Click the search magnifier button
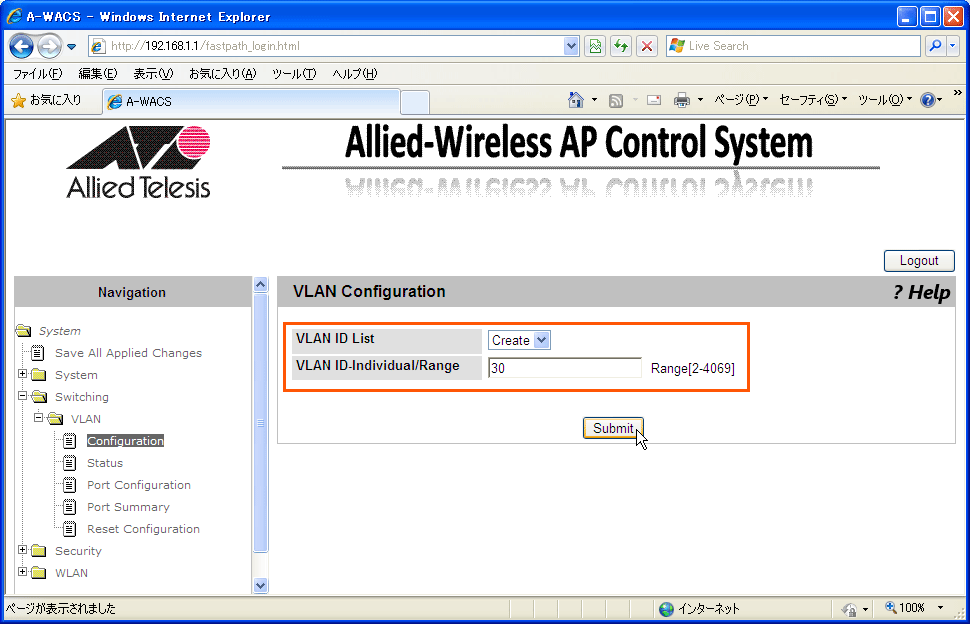Viewport: 970px width, 624px height. pos(935,46)
